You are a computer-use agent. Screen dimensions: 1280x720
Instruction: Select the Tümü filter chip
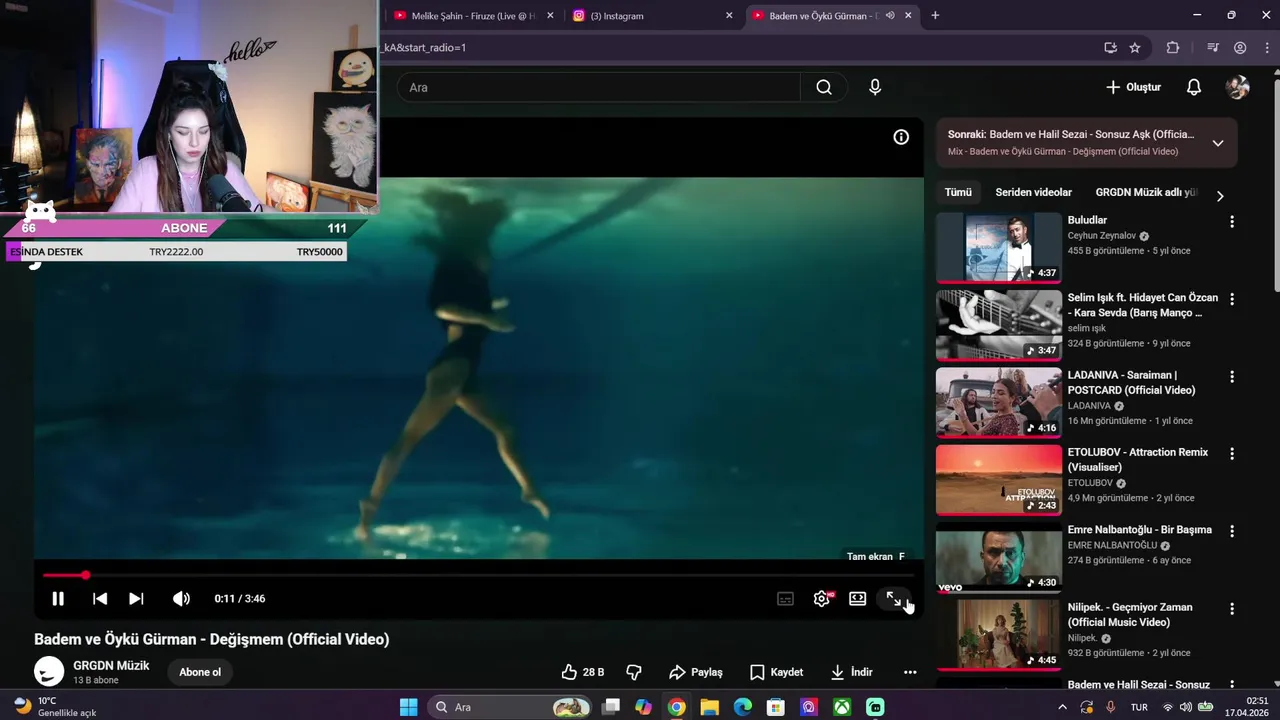[x=958, y=192]
